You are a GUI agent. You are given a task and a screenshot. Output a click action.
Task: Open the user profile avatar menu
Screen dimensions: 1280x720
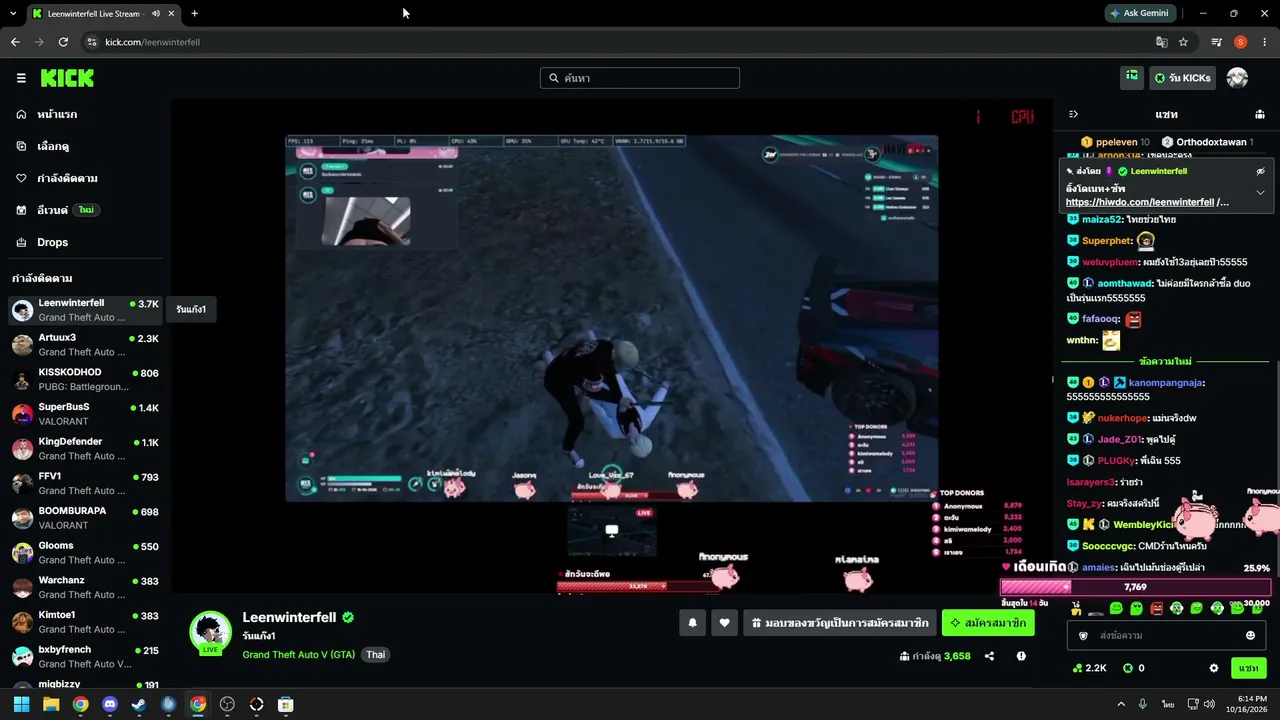1237,78
